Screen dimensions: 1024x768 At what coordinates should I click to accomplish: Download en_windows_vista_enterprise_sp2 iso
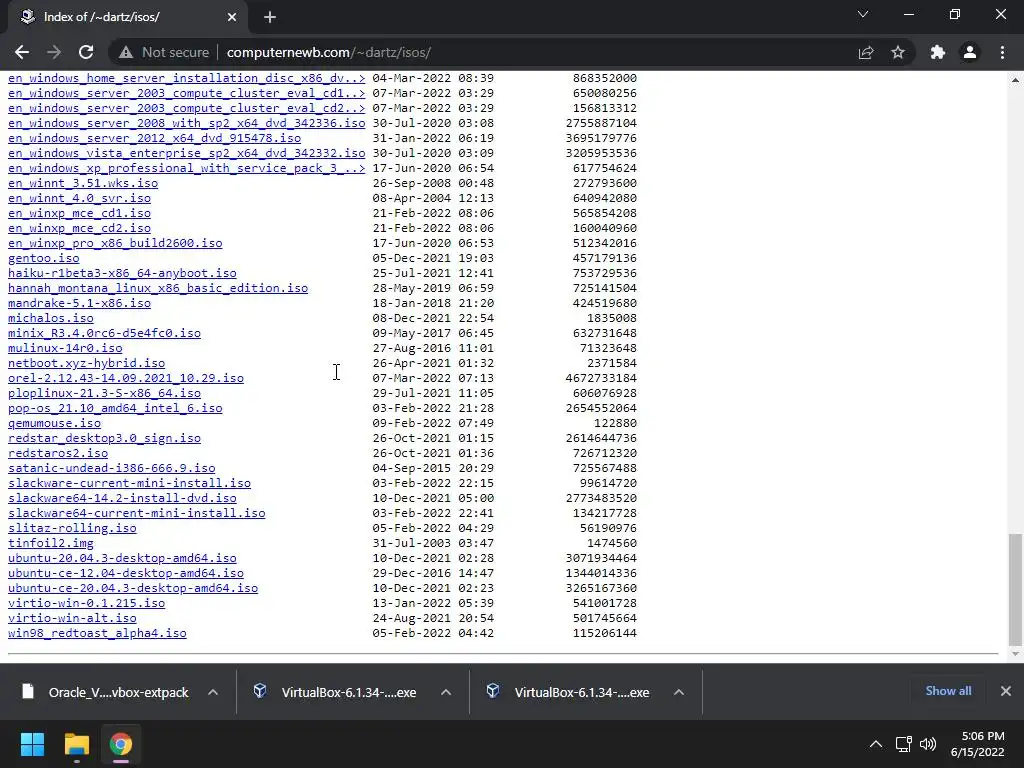[187, 153]
